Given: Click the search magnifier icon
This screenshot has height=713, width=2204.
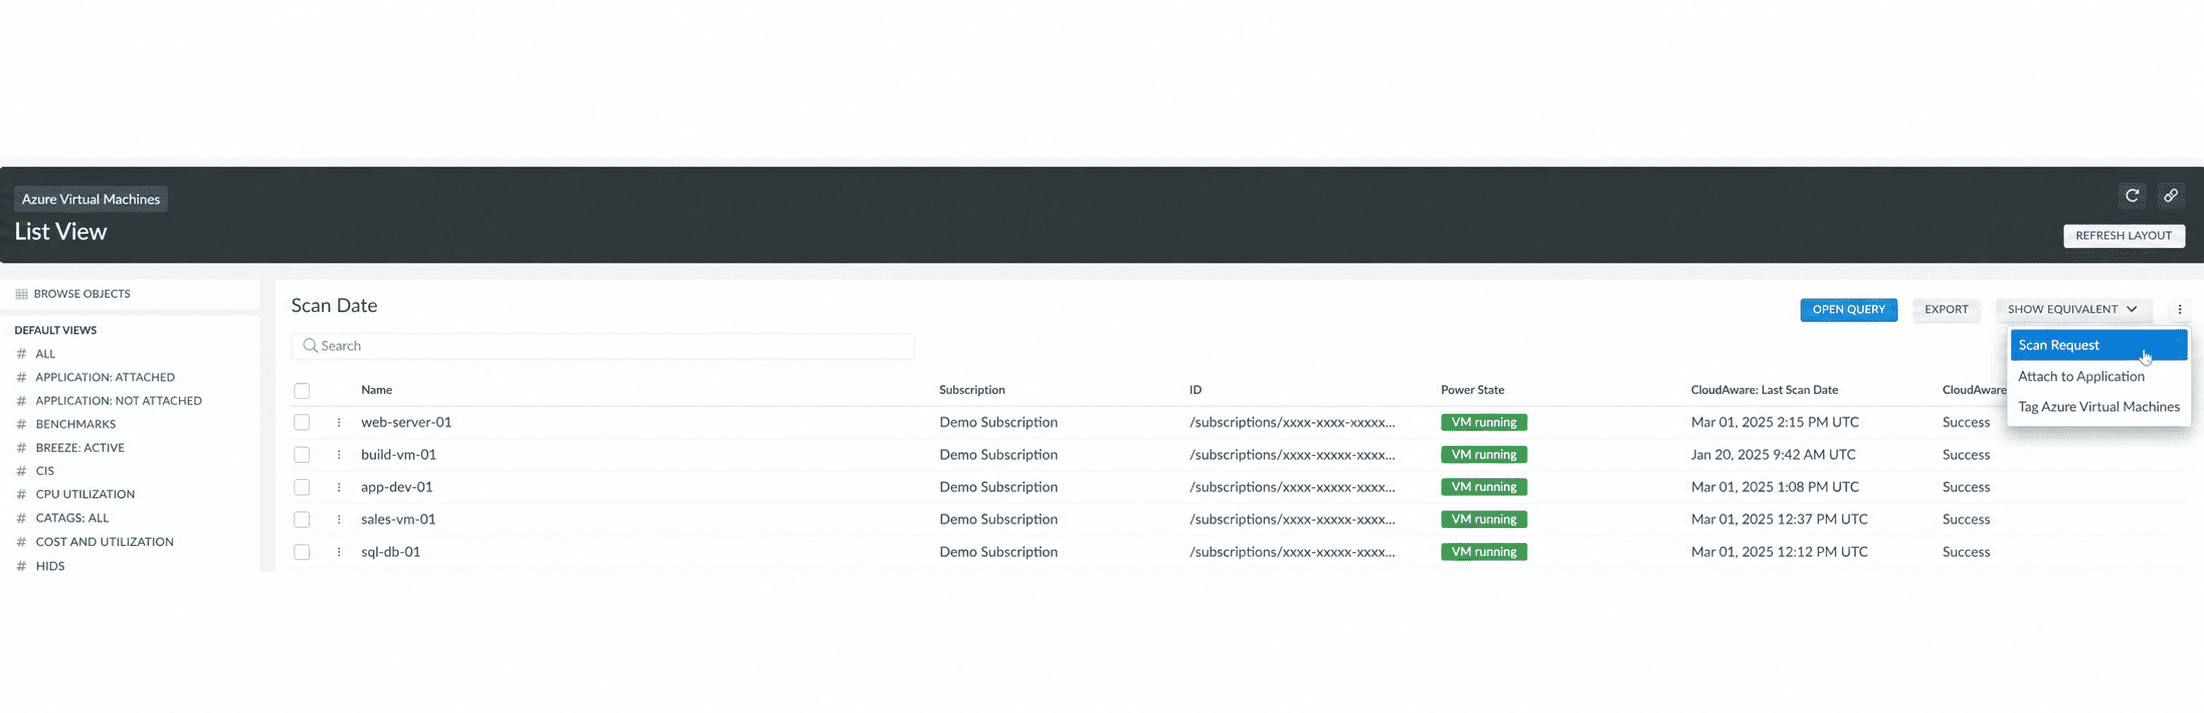Looking at the screenshot, I should coord(310,346).
